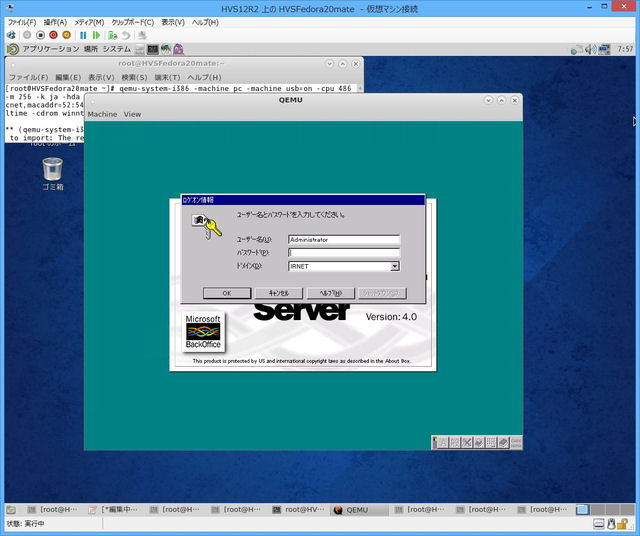
Task: Click the mouse status icon in Hyper-V status bar
Action: click(611, 524)
